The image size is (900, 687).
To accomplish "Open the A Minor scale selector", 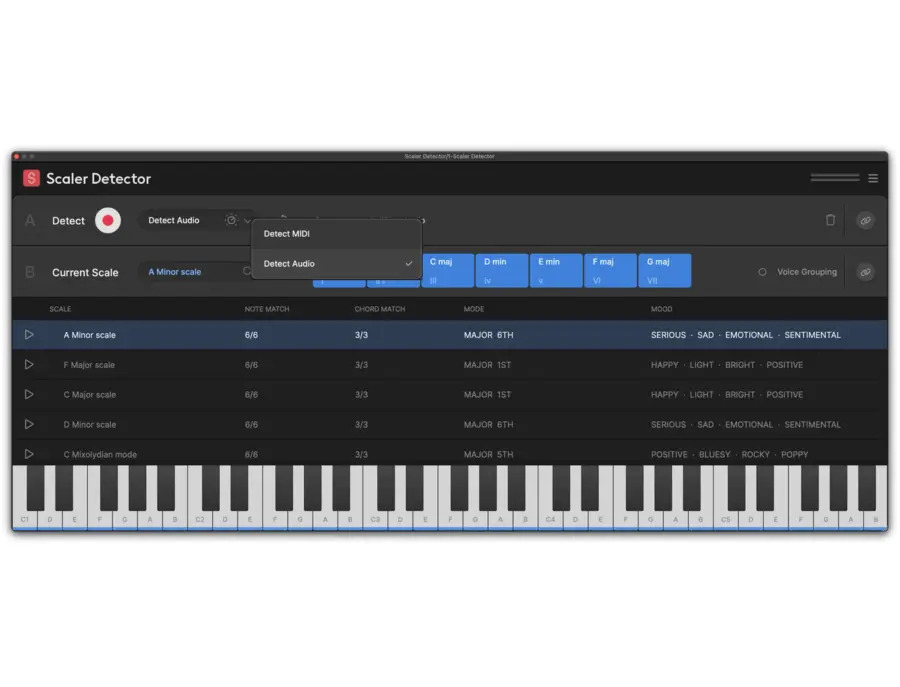I will click(x=195, y=272).
